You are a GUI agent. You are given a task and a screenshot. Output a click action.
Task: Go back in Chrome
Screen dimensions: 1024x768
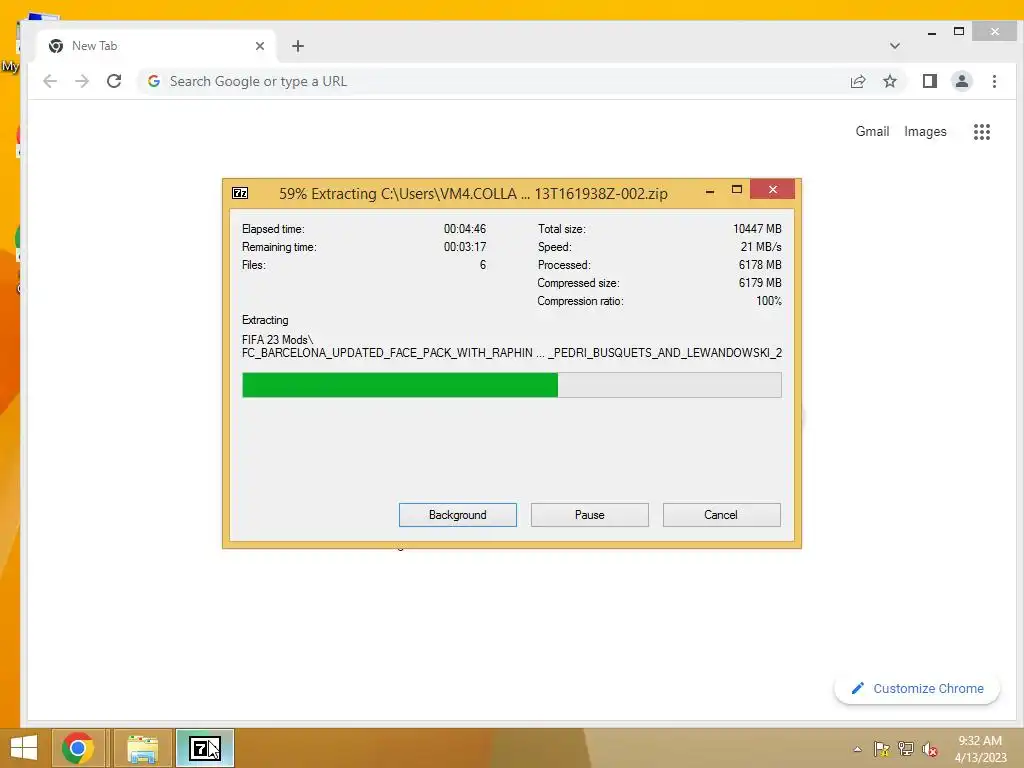click(x=50, y=81)
